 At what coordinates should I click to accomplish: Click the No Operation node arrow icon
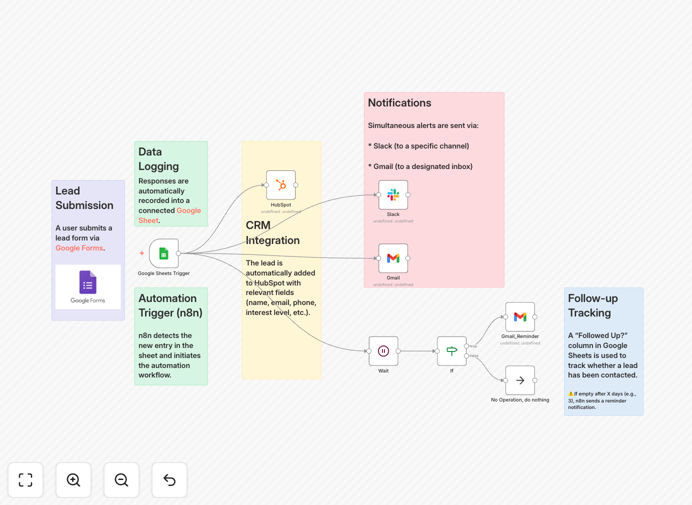(520, 380)
